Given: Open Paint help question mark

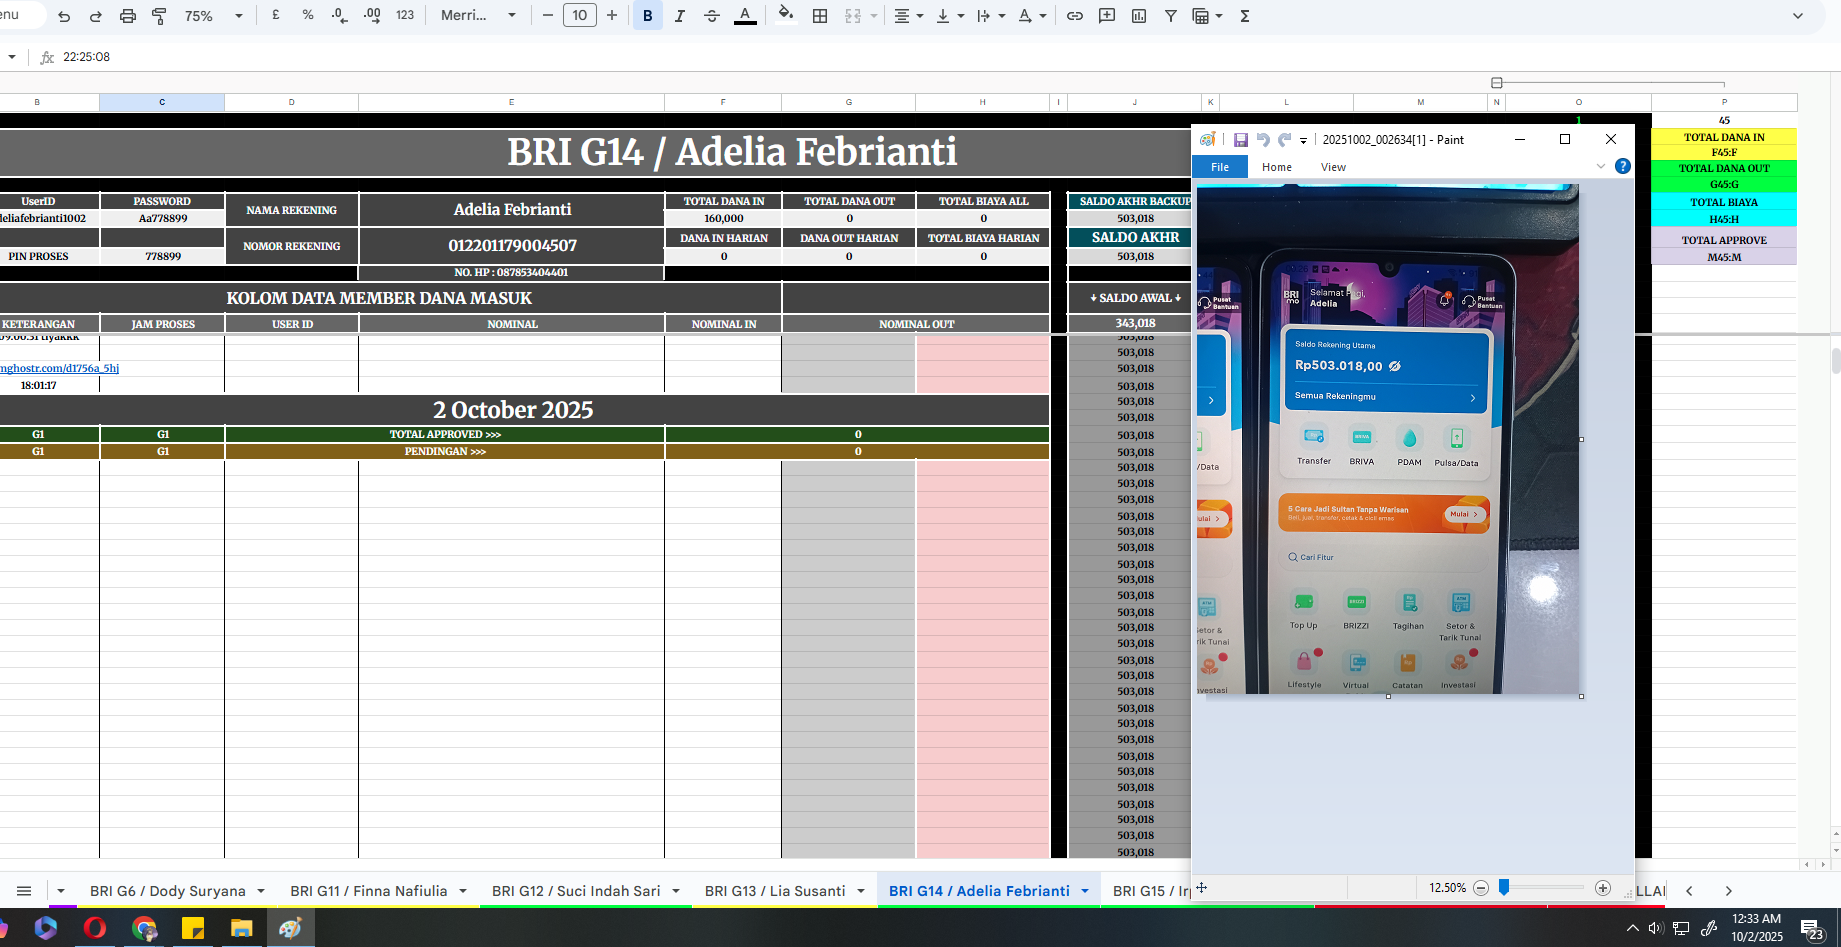Looking at the screenshot, I should tap(1622, 166).
